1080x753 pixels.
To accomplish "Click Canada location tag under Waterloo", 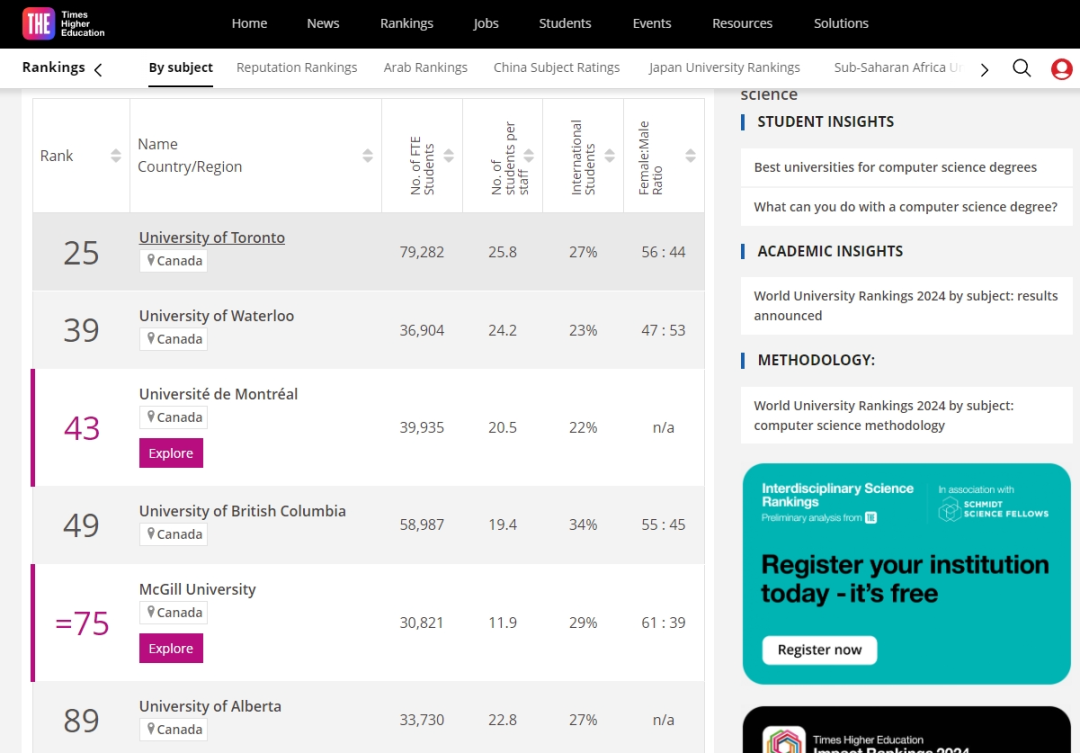I will 174,339.
